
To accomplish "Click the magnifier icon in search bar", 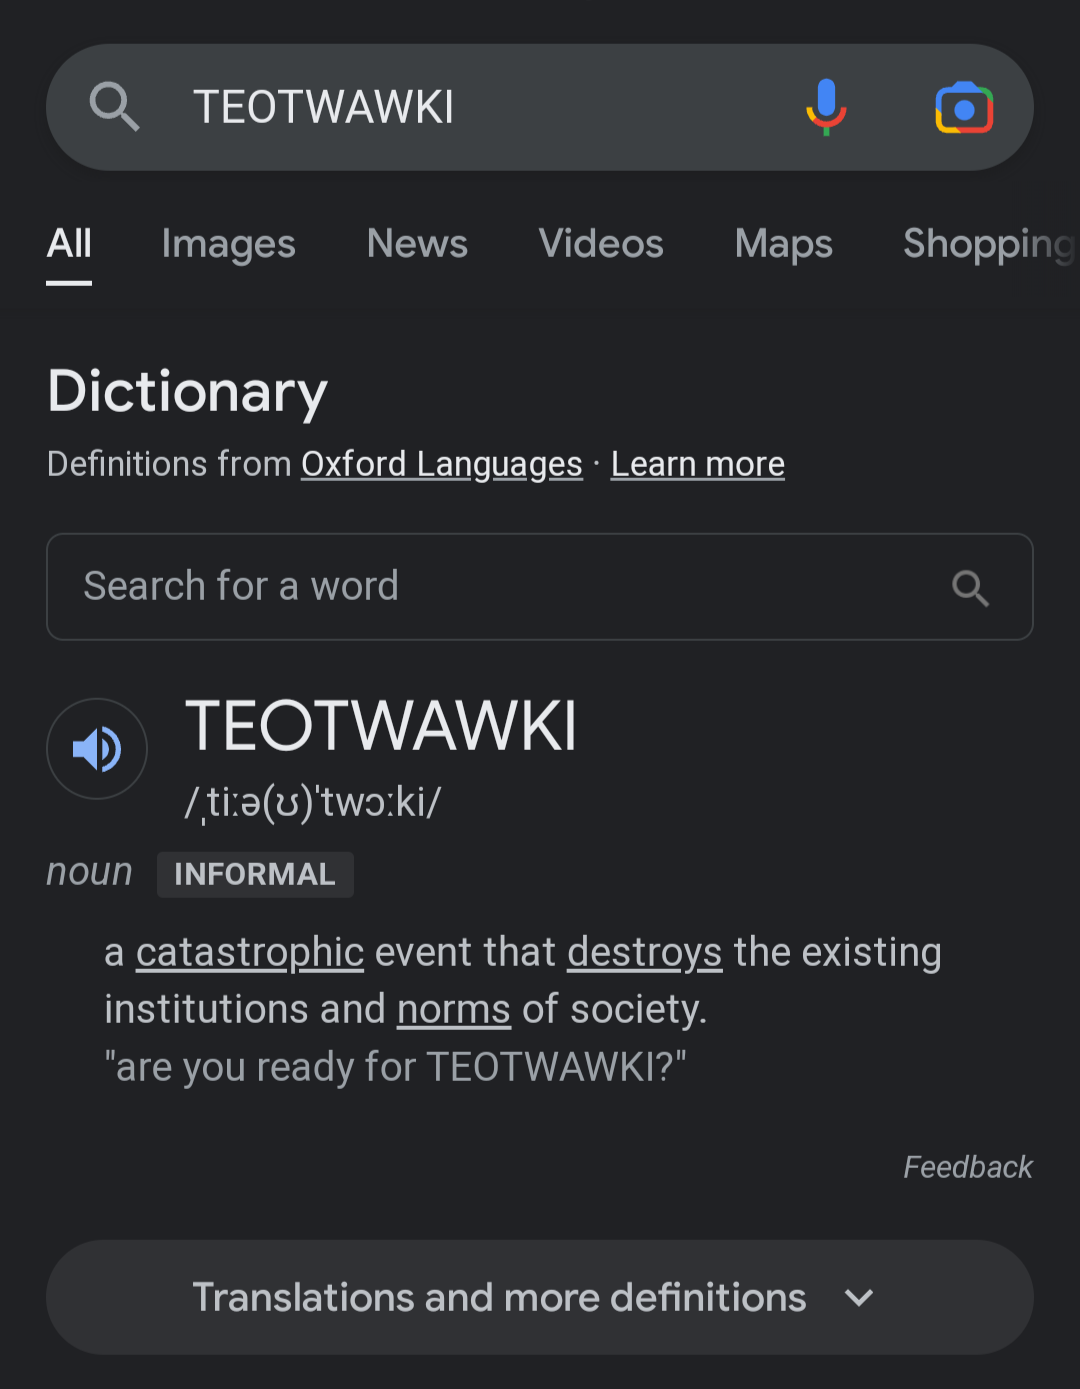I will (114, 107).
